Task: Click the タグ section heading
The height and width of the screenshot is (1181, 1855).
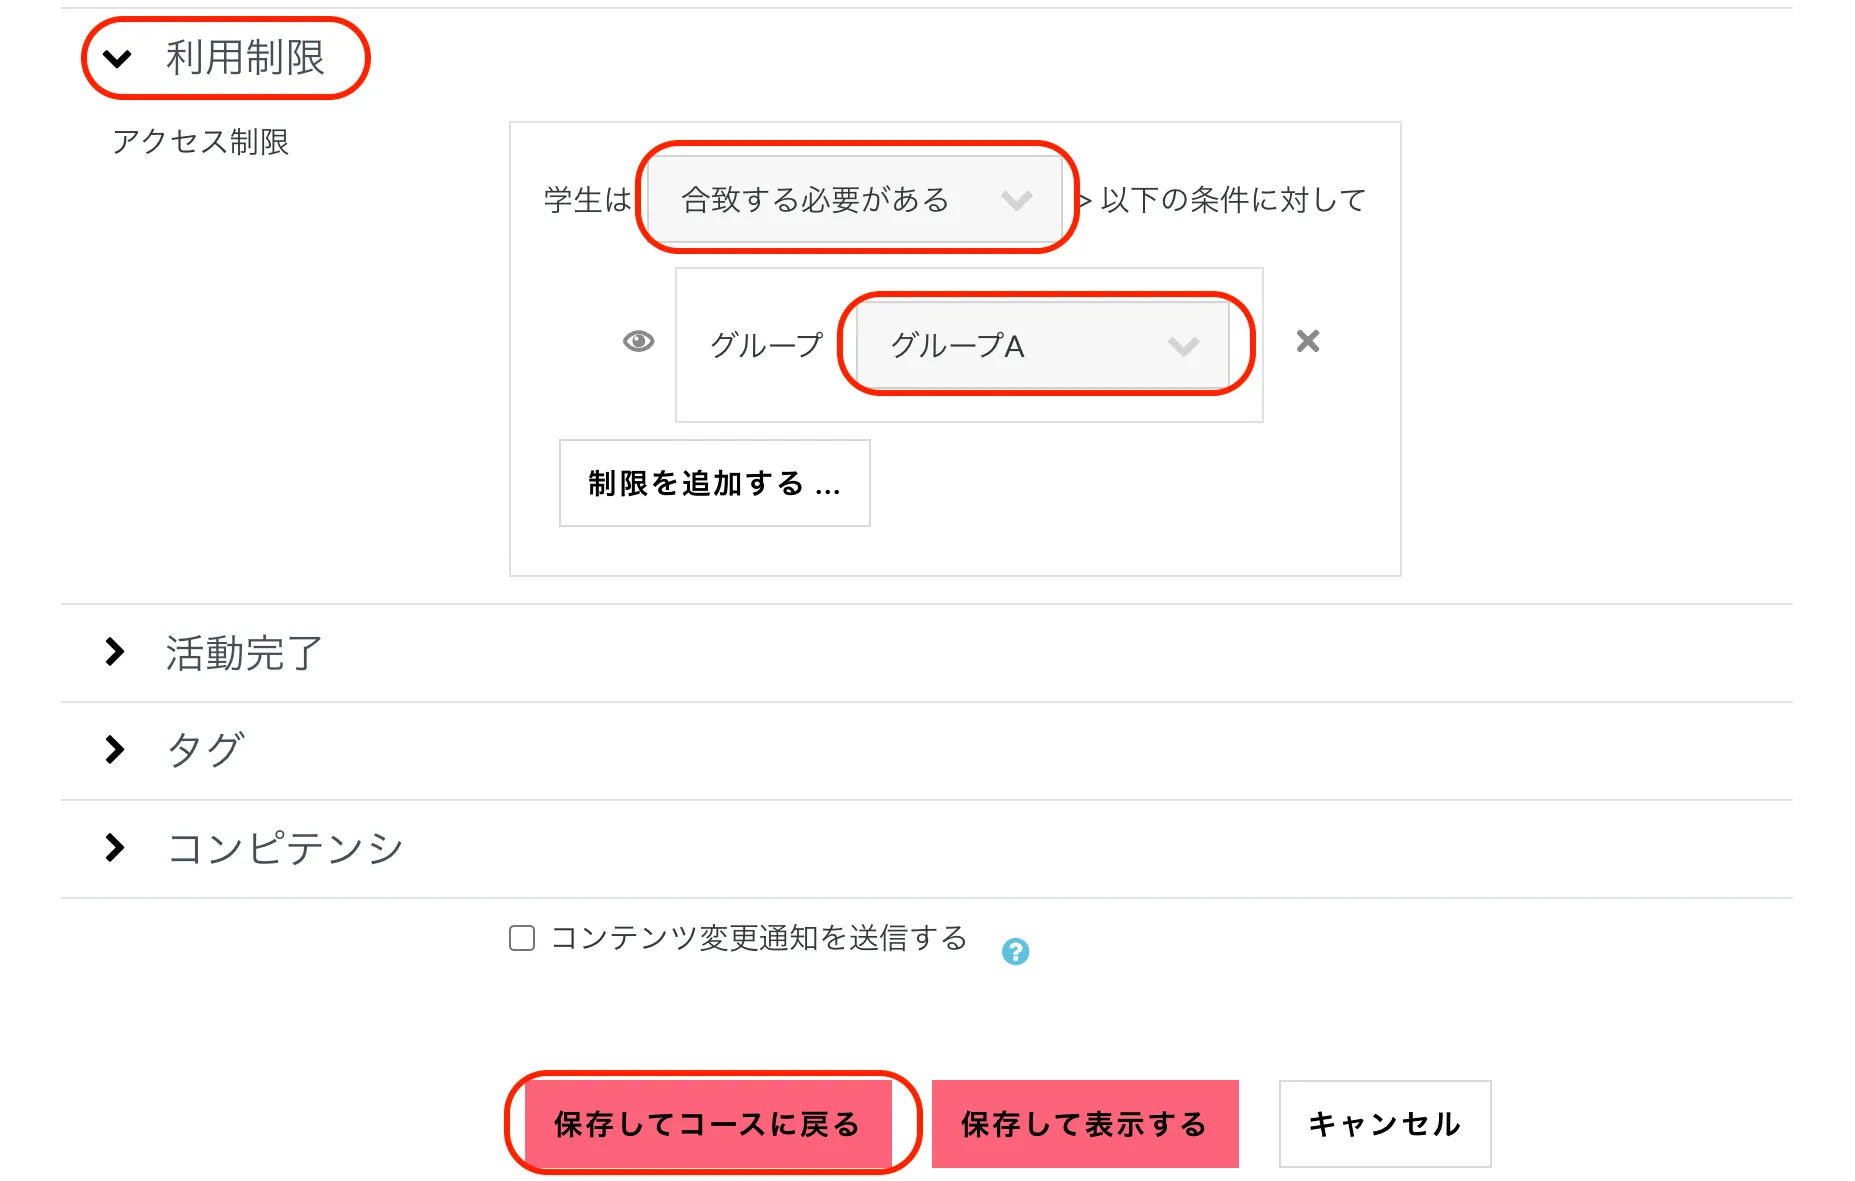Action: 205,750
